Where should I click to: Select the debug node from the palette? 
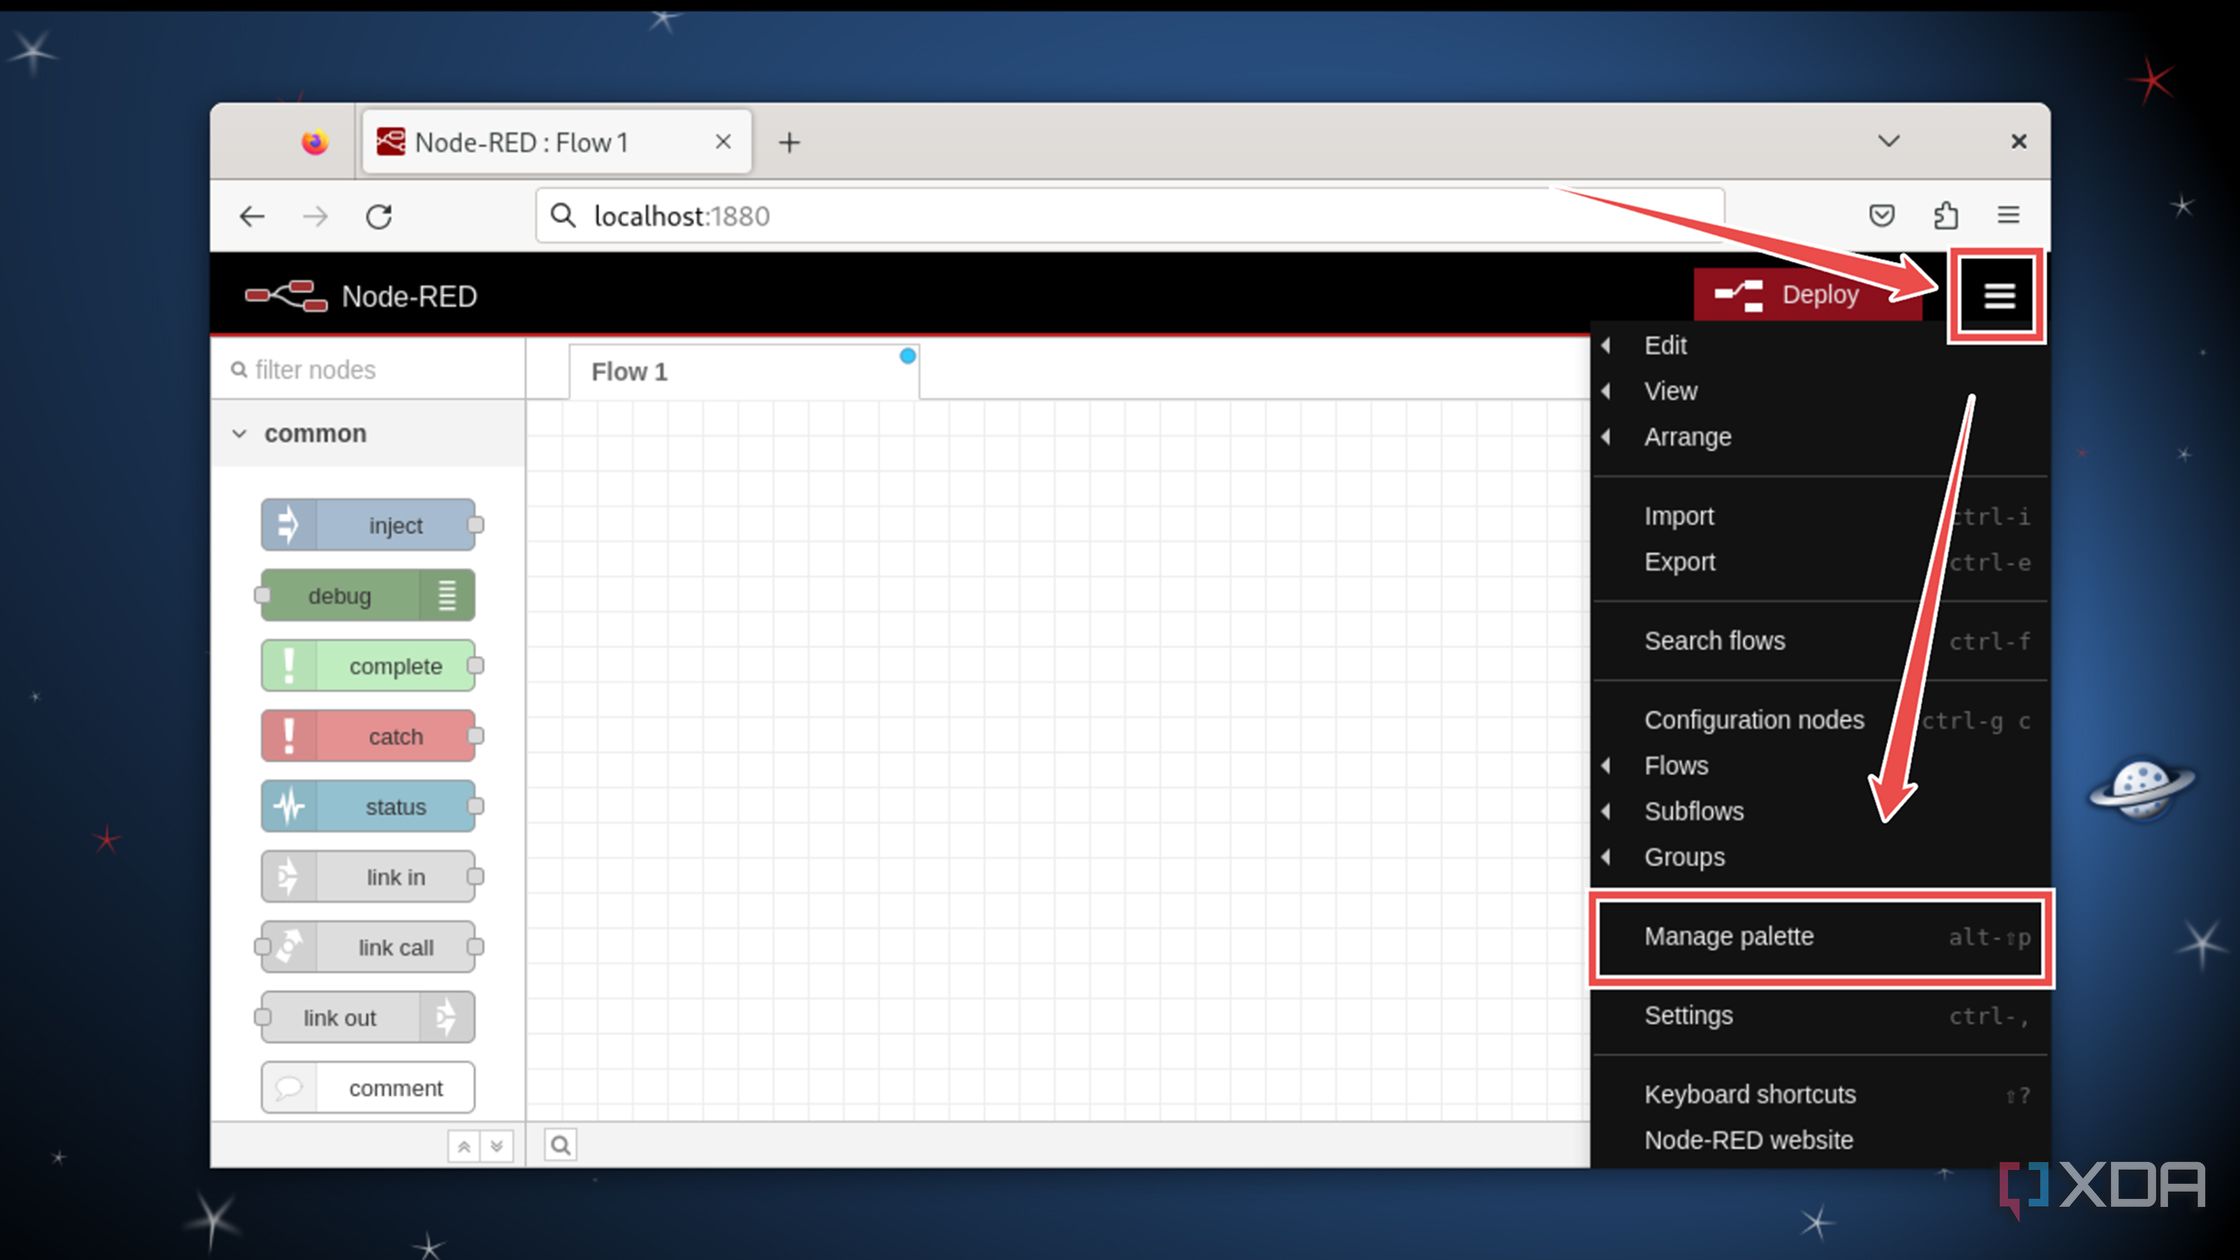click(x=366, y=595)
